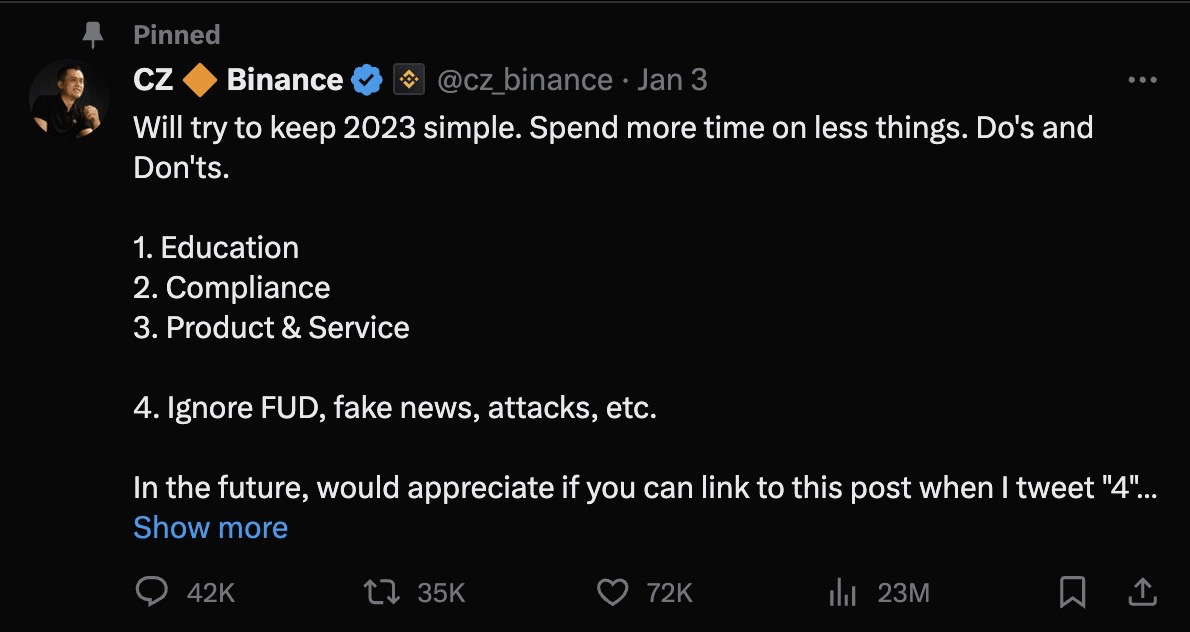Open the @cz_binance handle link
Image resolution: width=1190 pixels, height=632 pixels.
524,80
